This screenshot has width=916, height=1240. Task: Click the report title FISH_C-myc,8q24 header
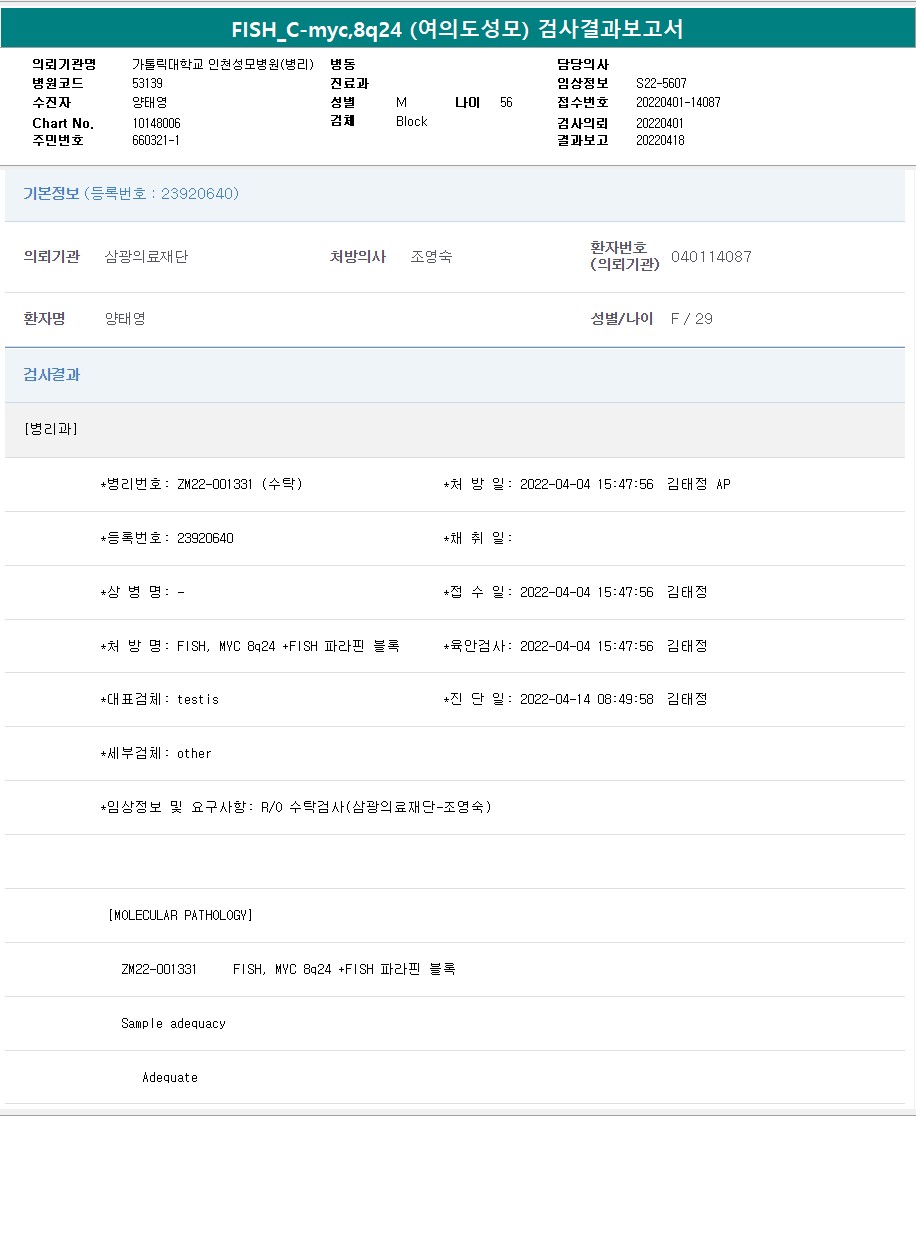click(457, 29)
